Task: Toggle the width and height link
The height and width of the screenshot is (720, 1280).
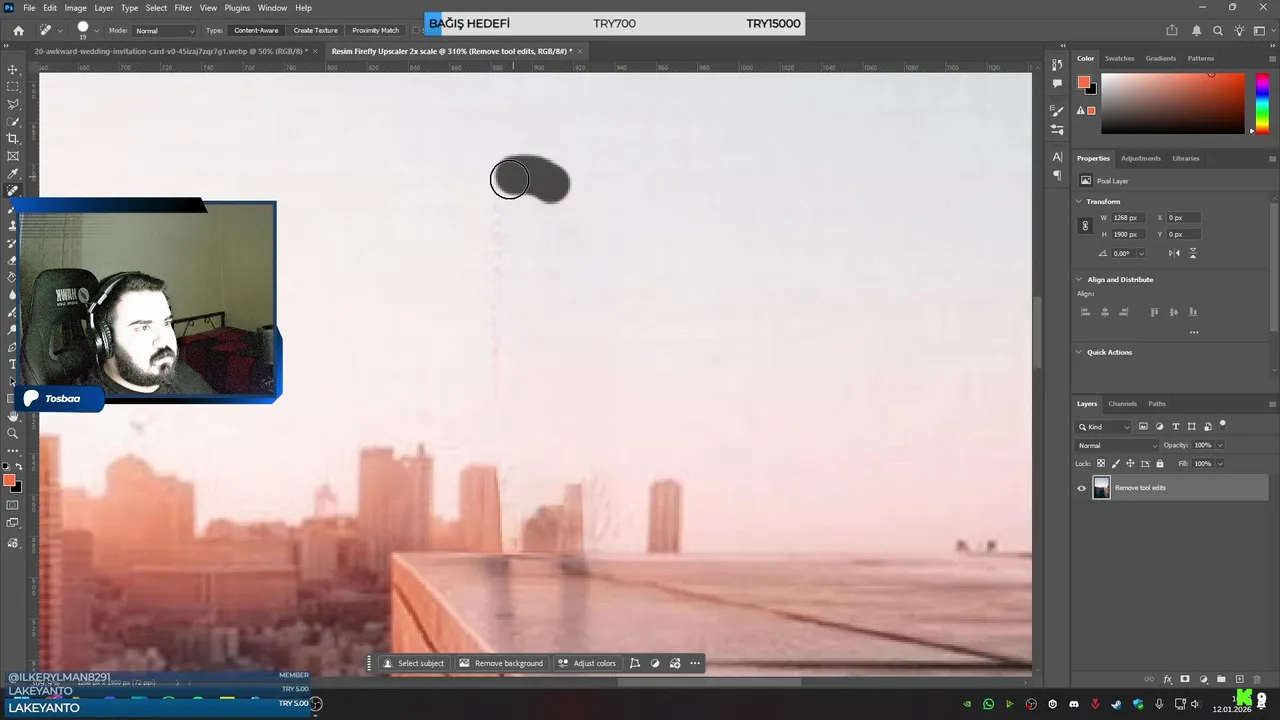Action: pyautogui.click(x=1085, y=226)
